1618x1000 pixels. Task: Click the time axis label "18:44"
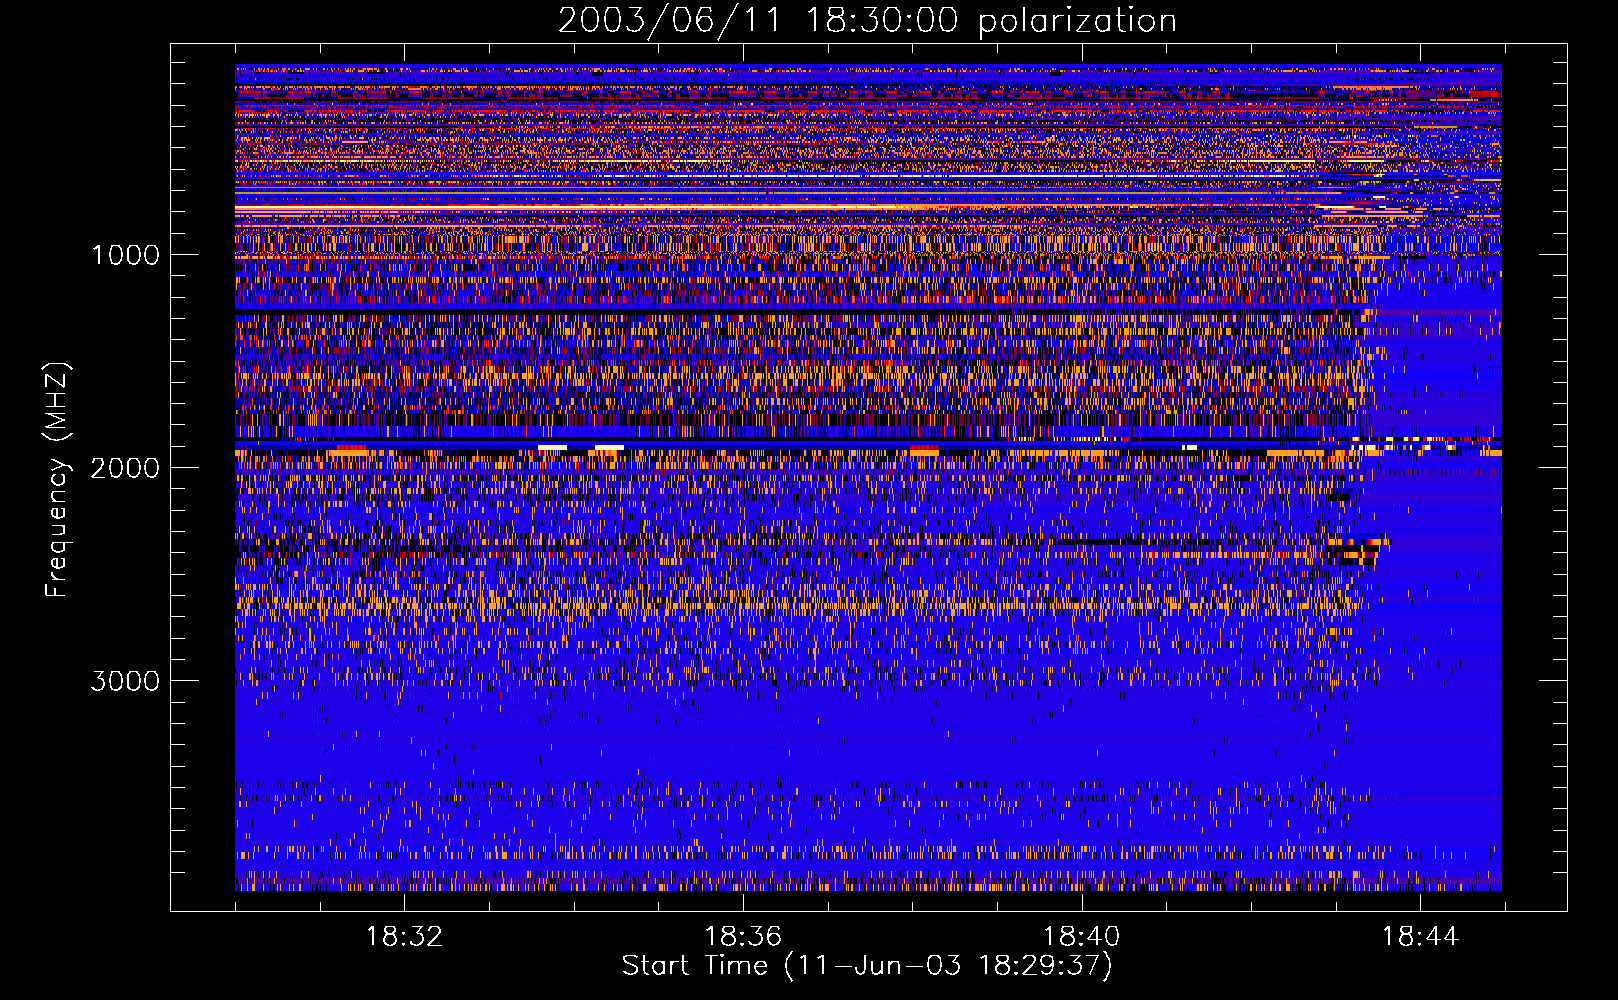[x=1421, y=937]
